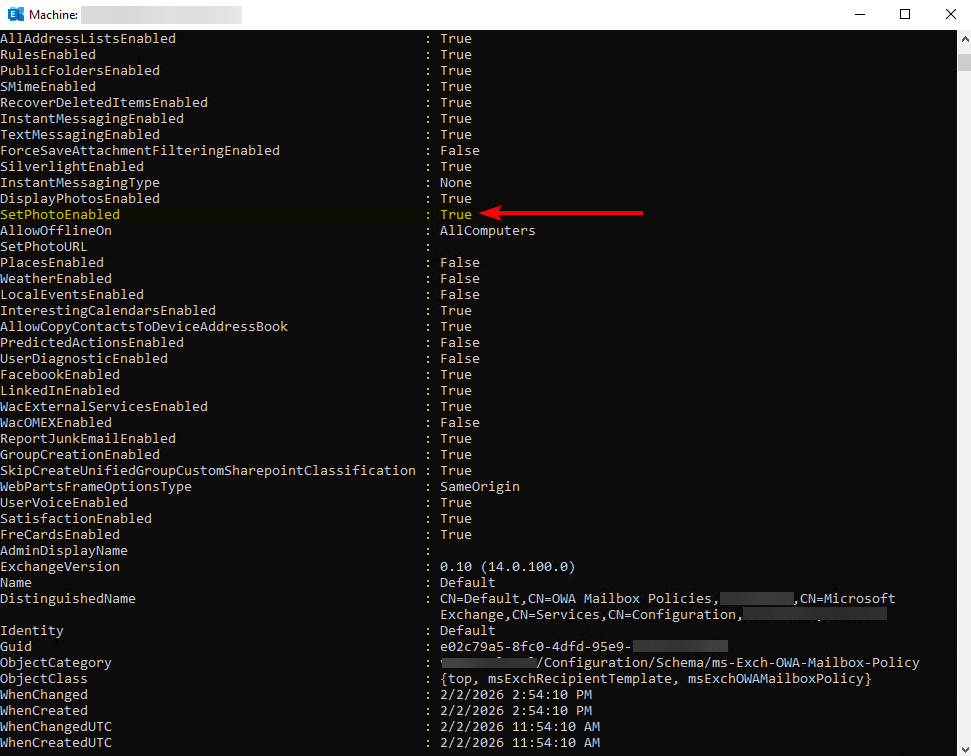Click the AllComputers value for AllowOfflineOn

coord(487,231)
